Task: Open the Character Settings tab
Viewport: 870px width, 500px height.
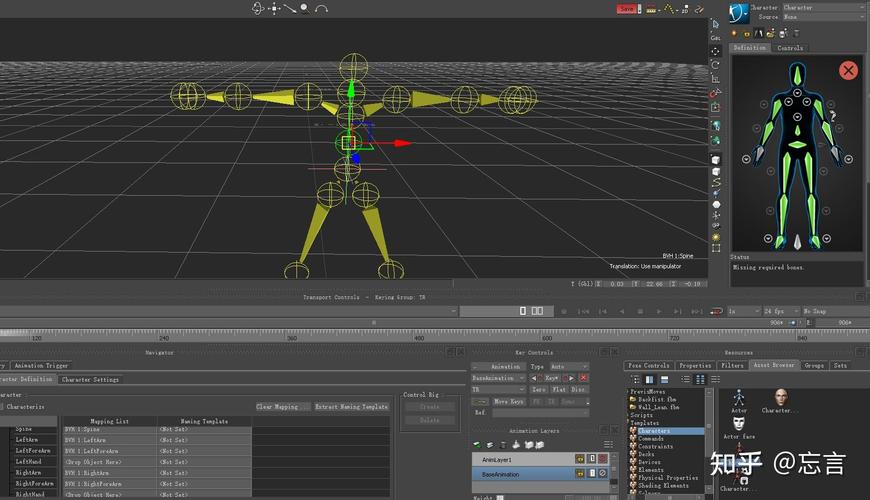Action: point(90,380)
